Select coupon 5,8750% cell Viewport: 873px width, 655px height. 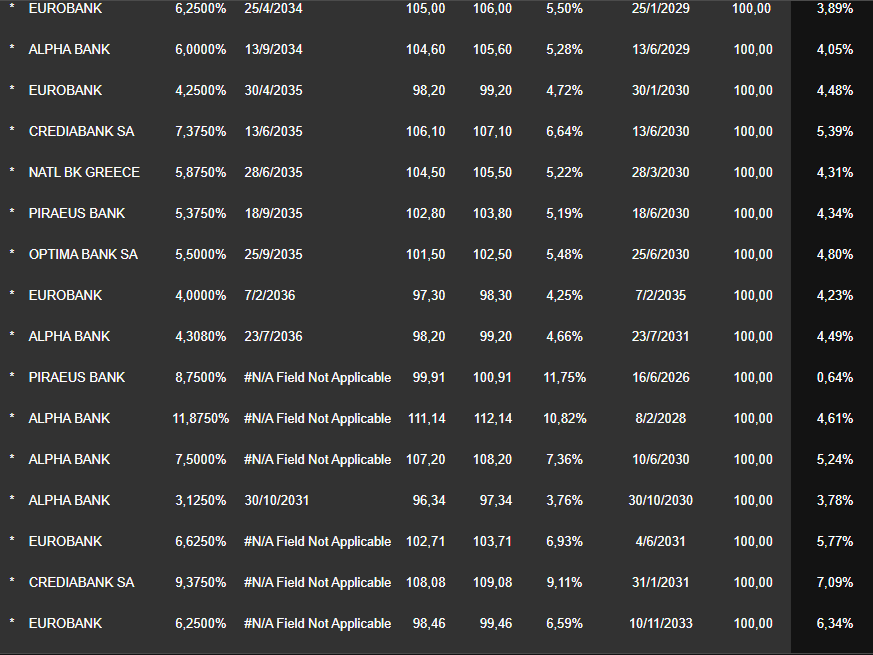[200, 172]
